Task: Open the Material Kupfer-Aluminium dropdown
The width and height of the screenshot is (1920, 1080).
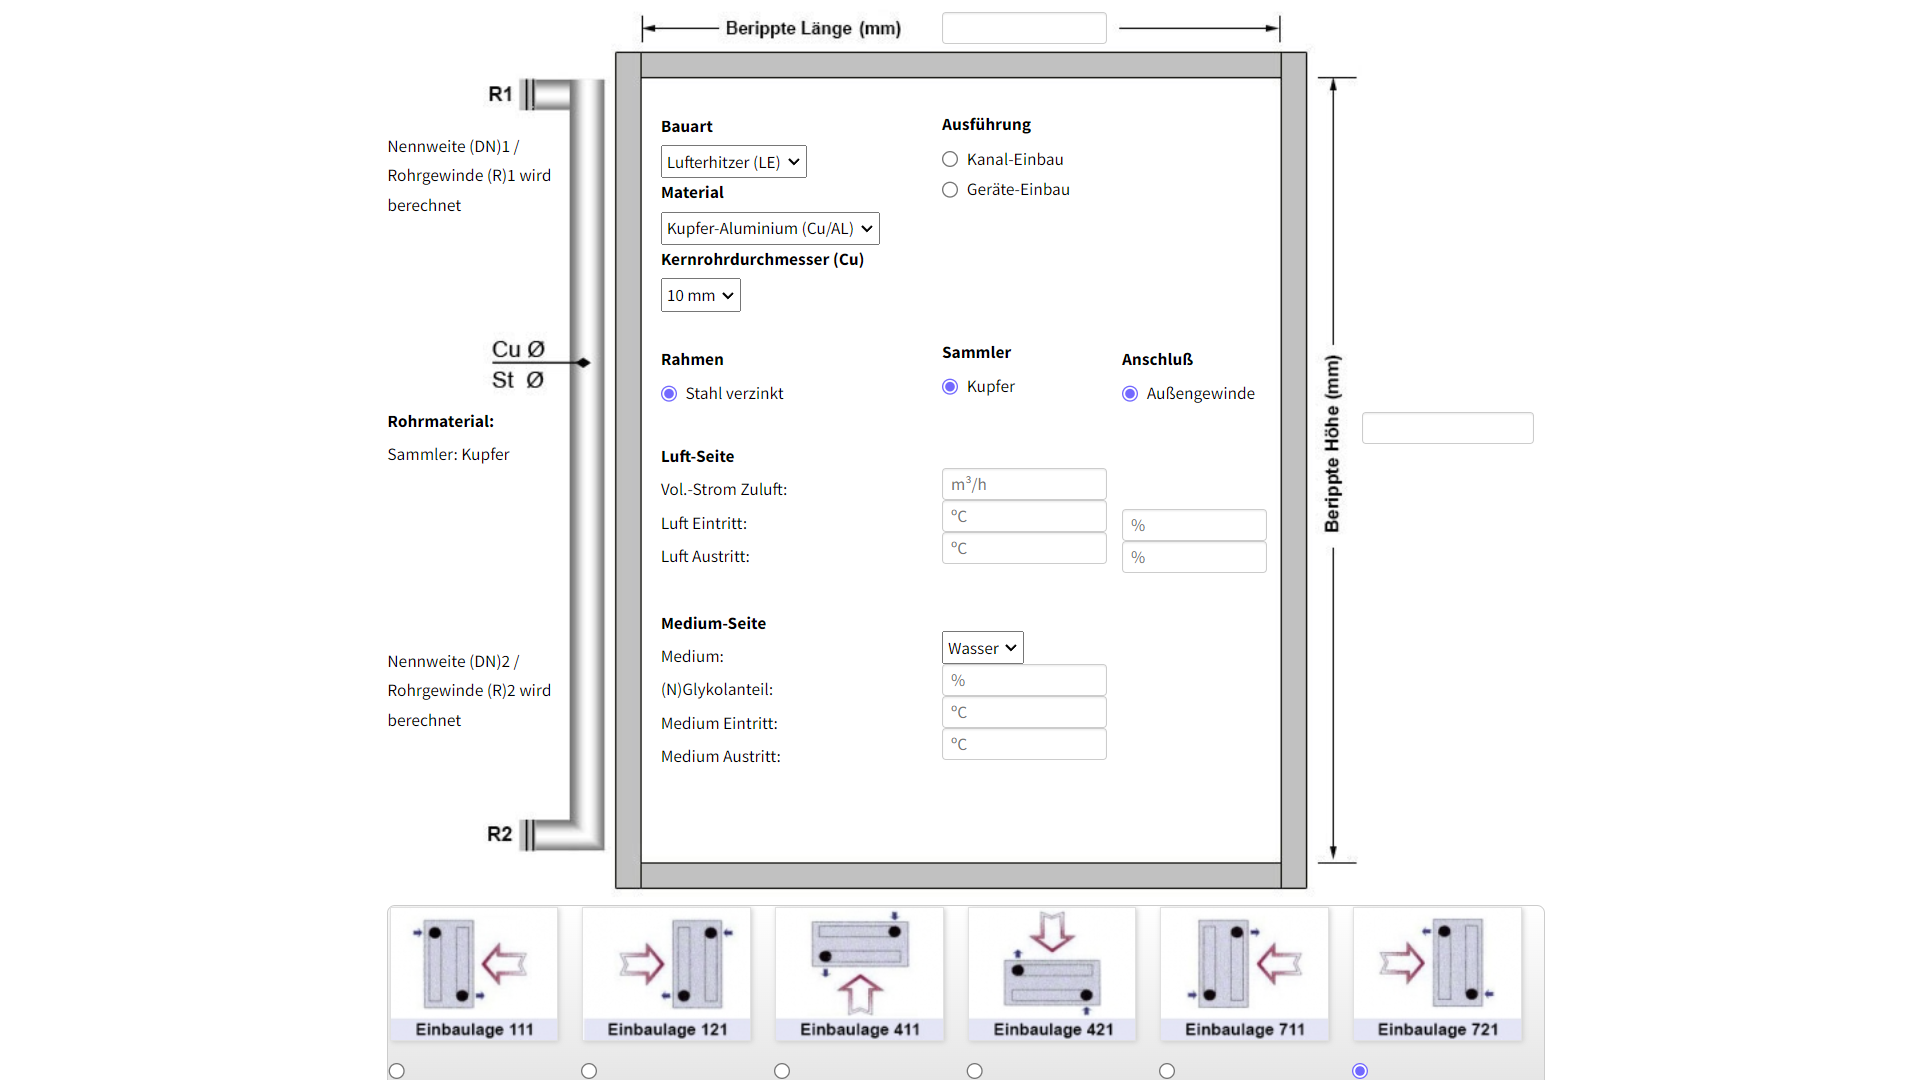Action: click(x=770, y=229)
